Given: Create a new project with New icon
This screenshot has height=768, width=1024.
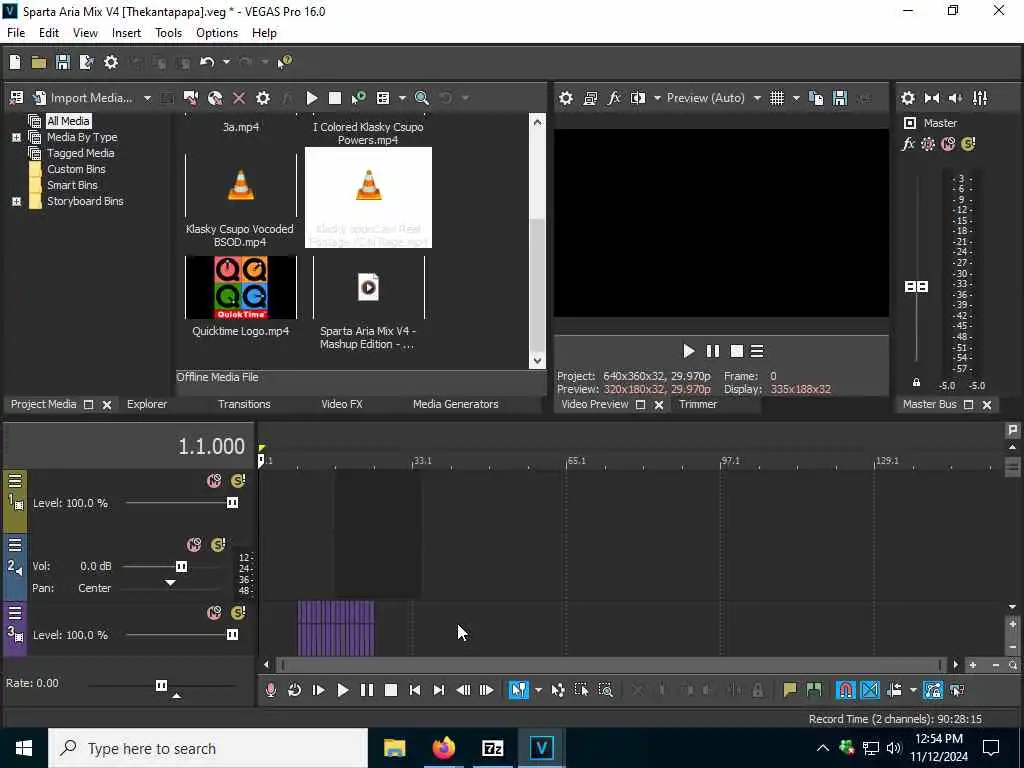Looking at the screenshot, I should click(15, 62).
